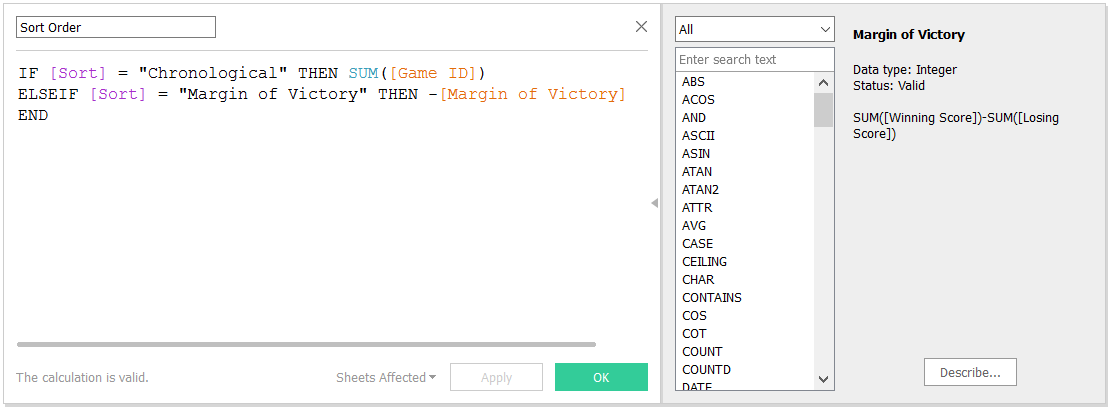The image size is (1111, 409).
Task: Click the function search text box
Action: (754, 59)
